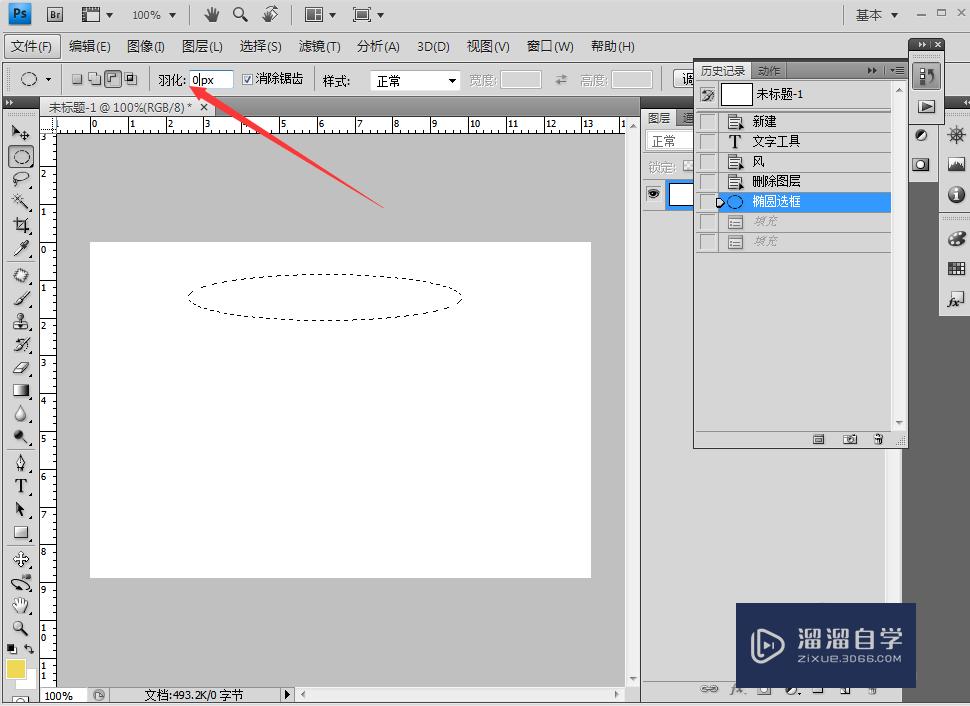Screen dimensions: 970x706
Task: Select the Blur tool
Action: tap(20, 413)
